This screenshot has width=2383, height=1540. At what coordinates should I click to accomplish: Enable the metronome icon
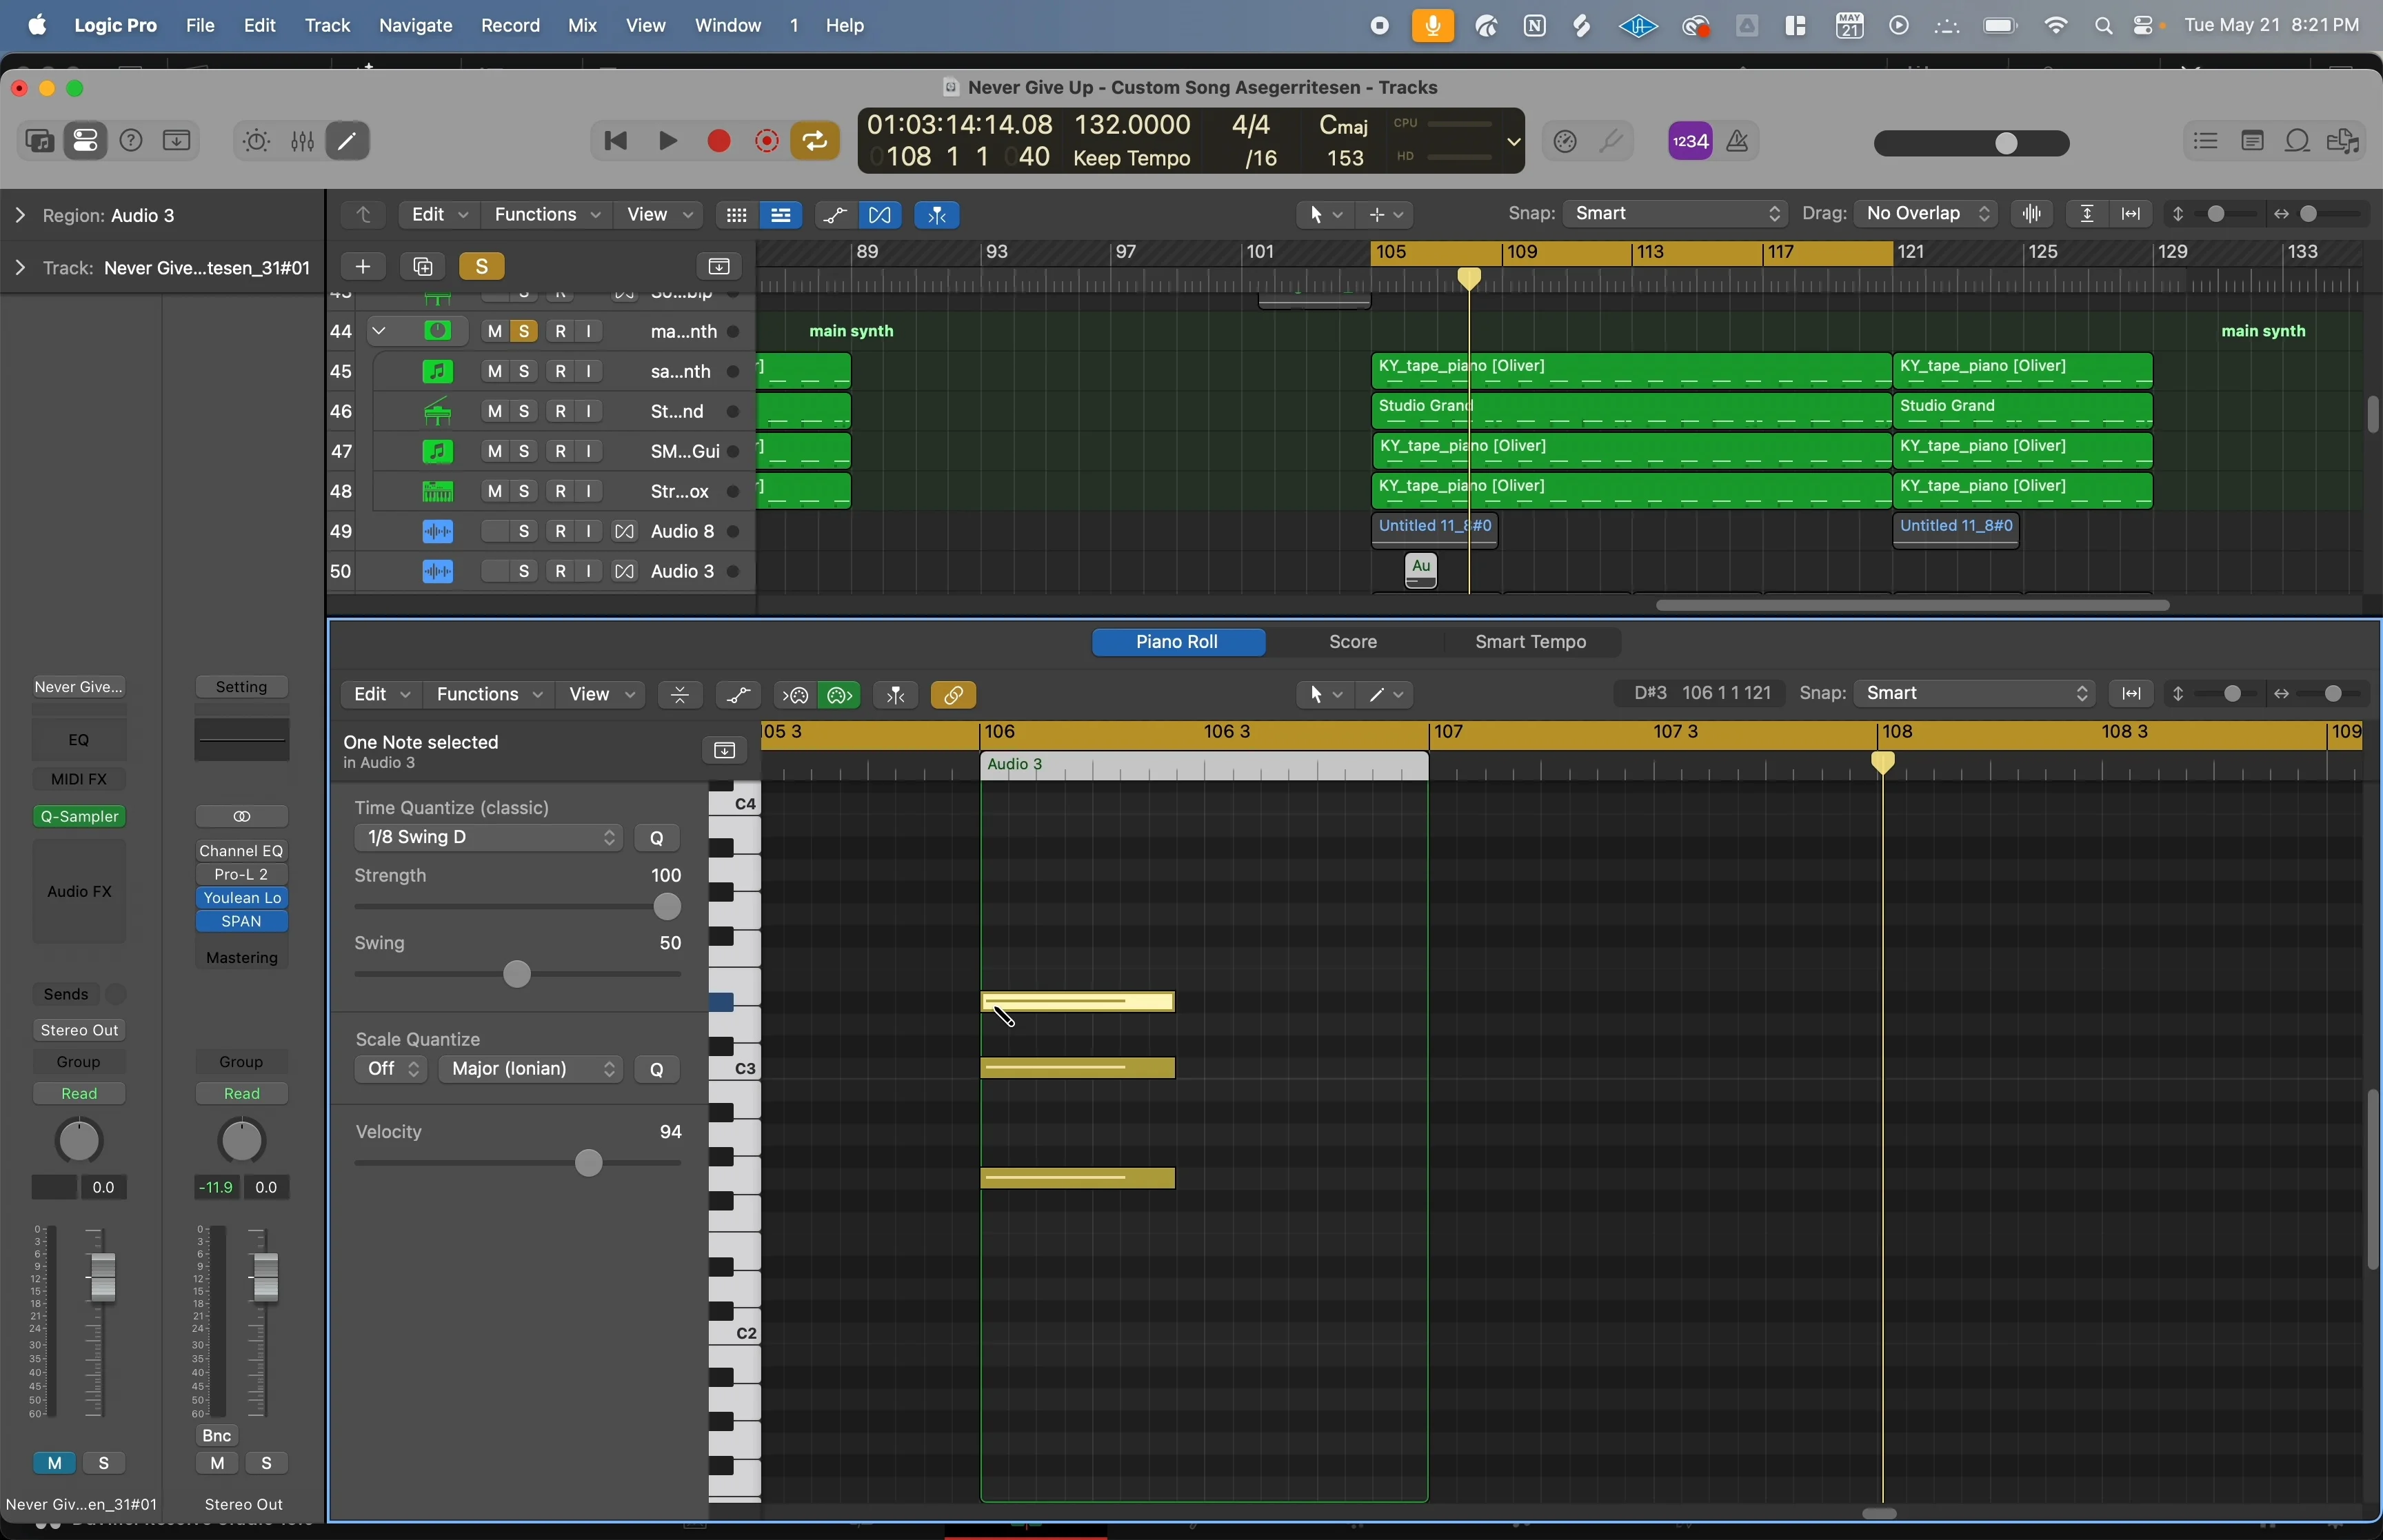tap(1737, 141)
